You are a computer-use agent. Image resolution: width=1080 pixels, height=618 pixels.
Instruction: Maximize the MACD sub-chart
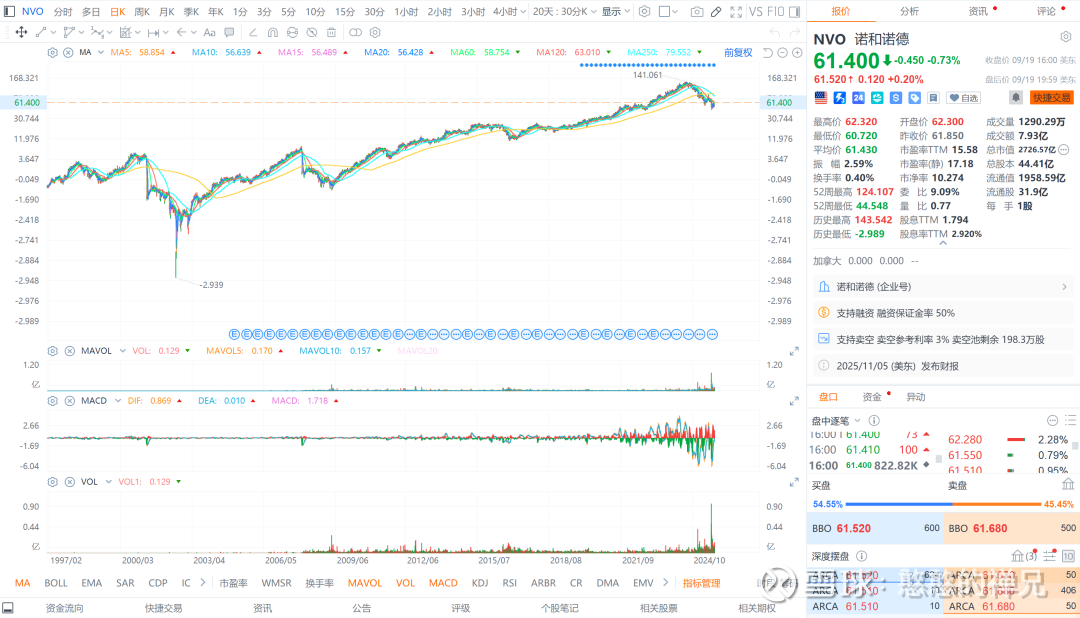coord(794,400)
